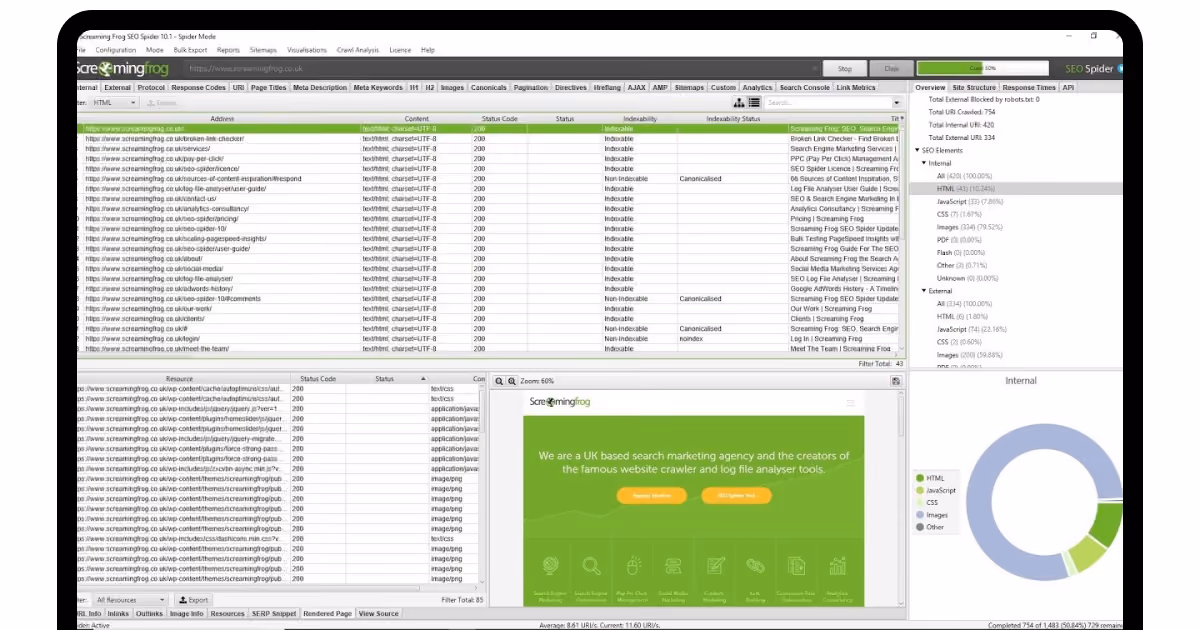Open the Visualisations menu

307,49
